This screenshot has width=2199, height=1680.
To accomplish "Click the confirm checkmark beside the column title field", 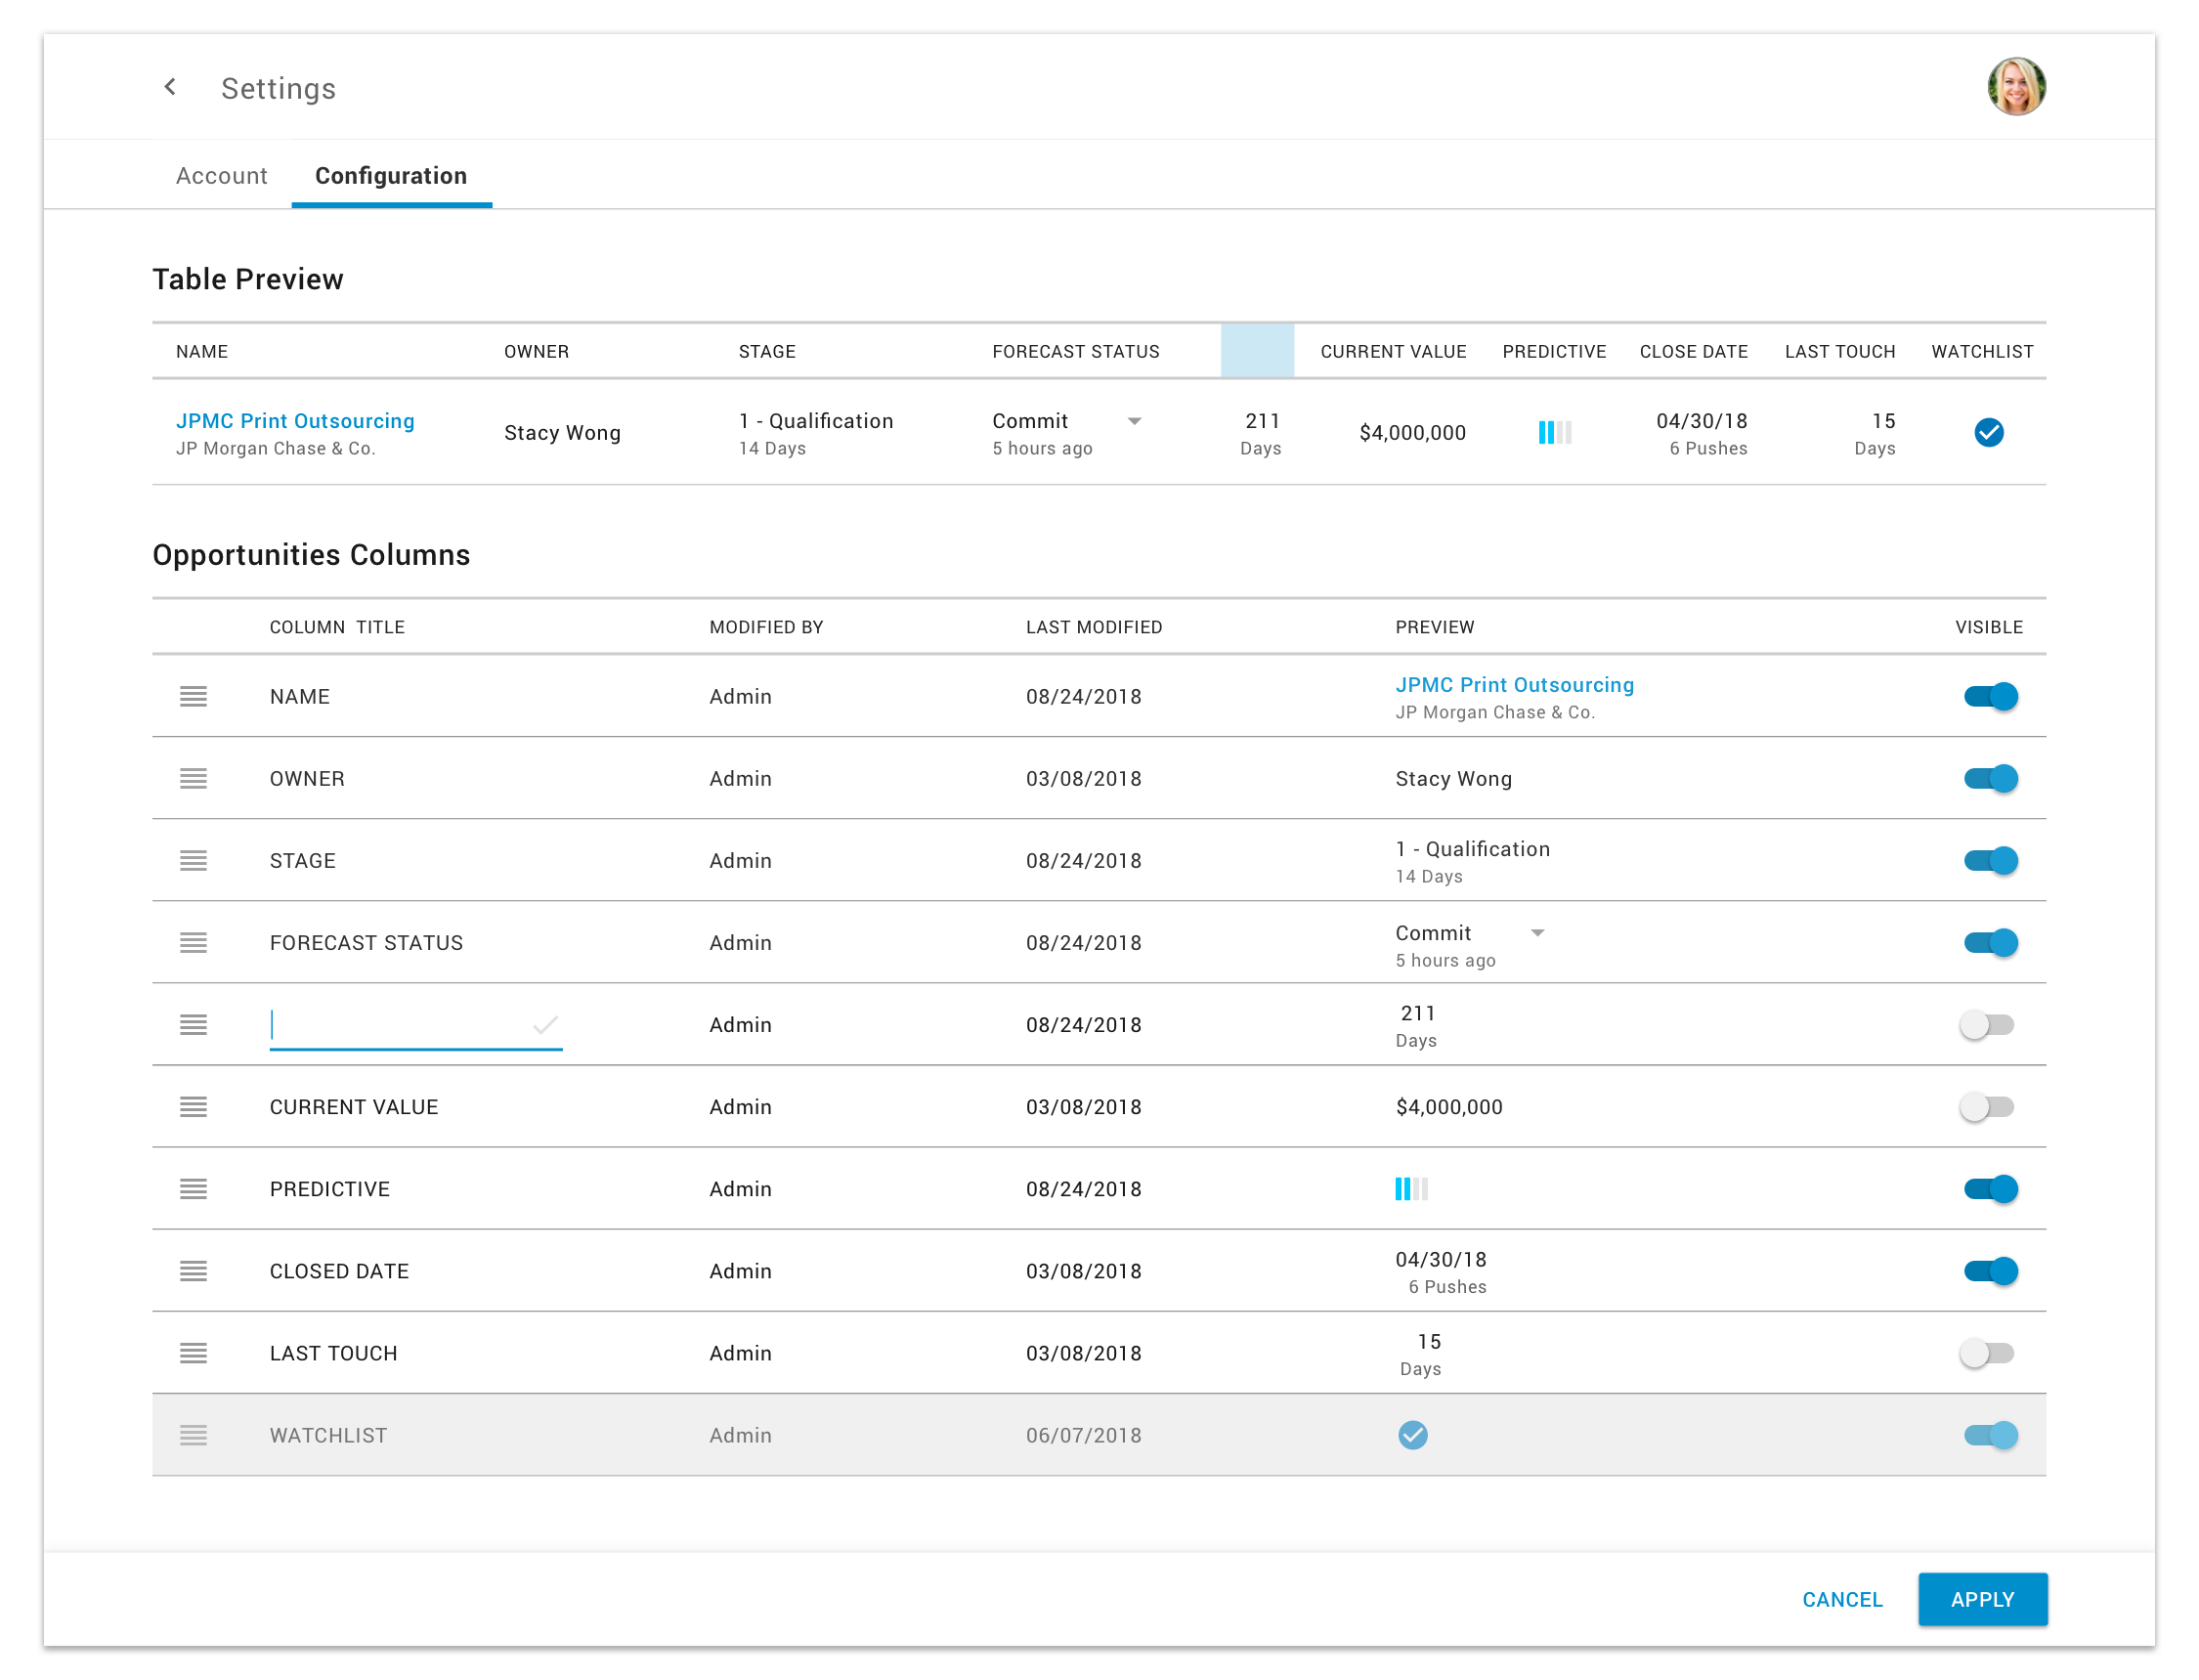I will 545,1025.
